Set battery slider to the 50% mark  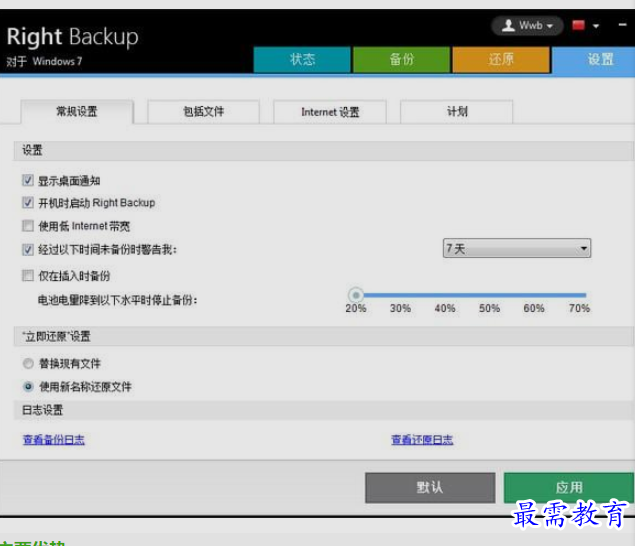tap(489, 295)
